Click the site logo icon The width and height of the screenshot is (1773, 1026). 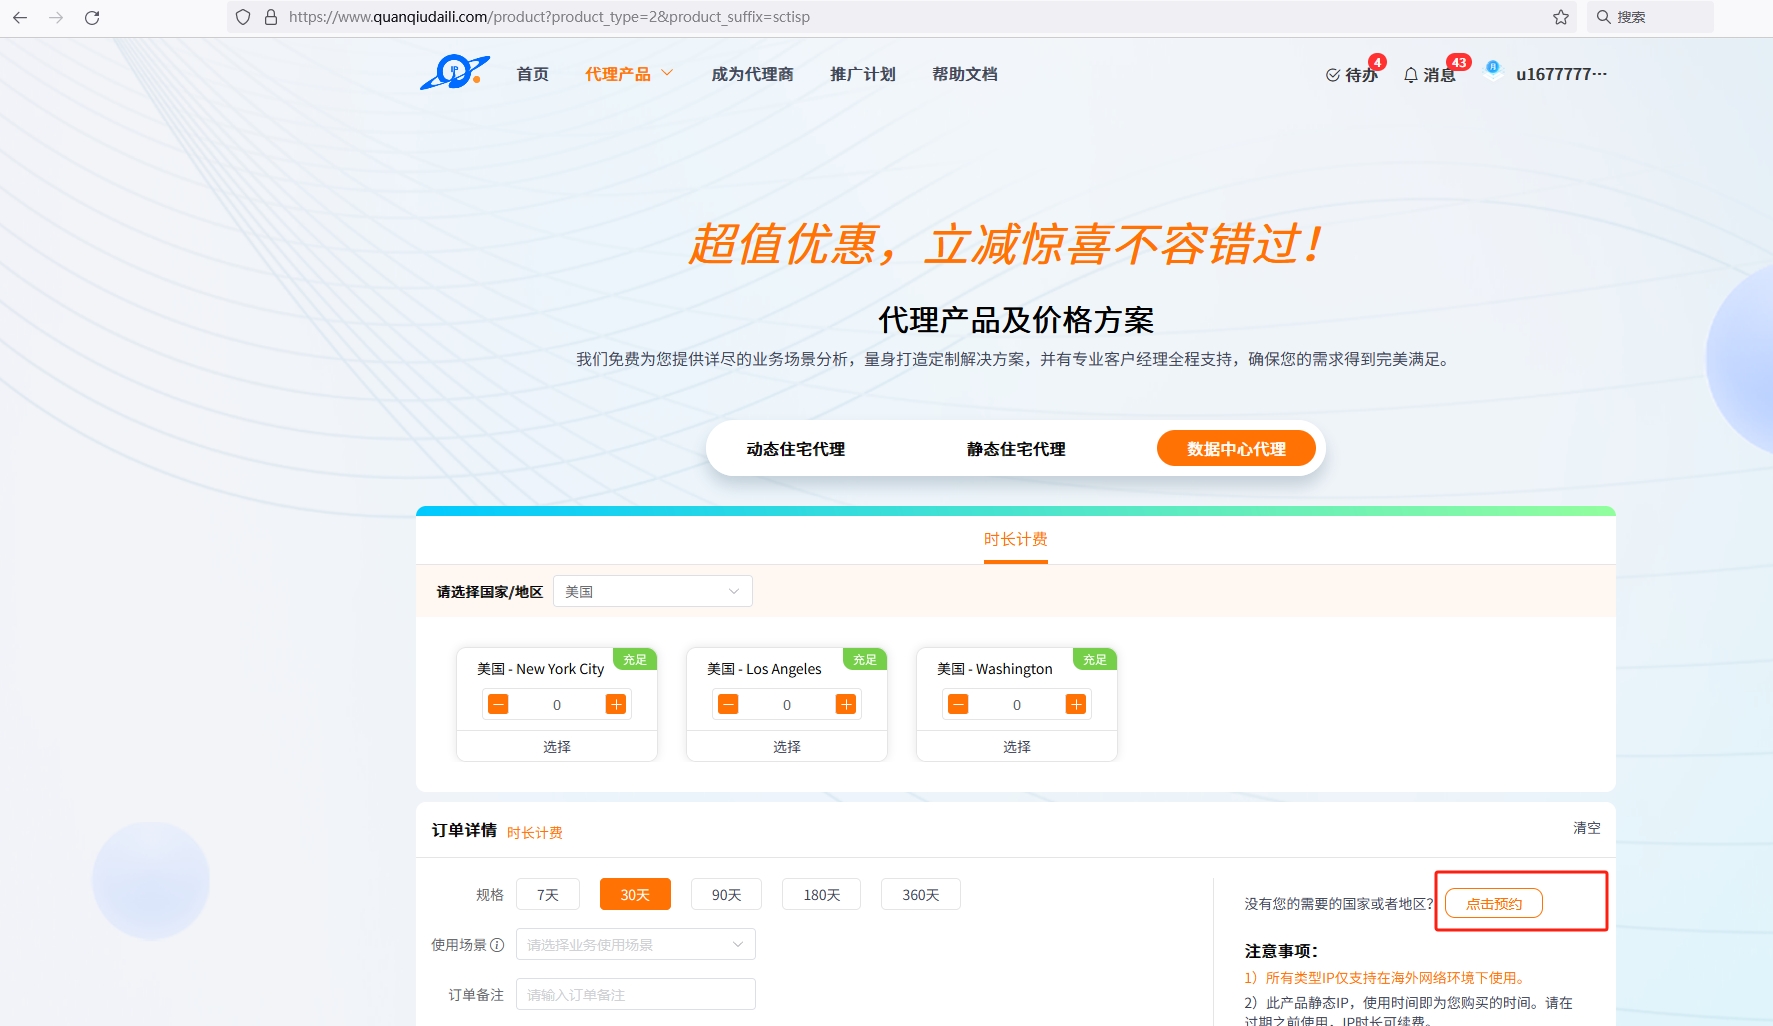(x=454, y=73)
